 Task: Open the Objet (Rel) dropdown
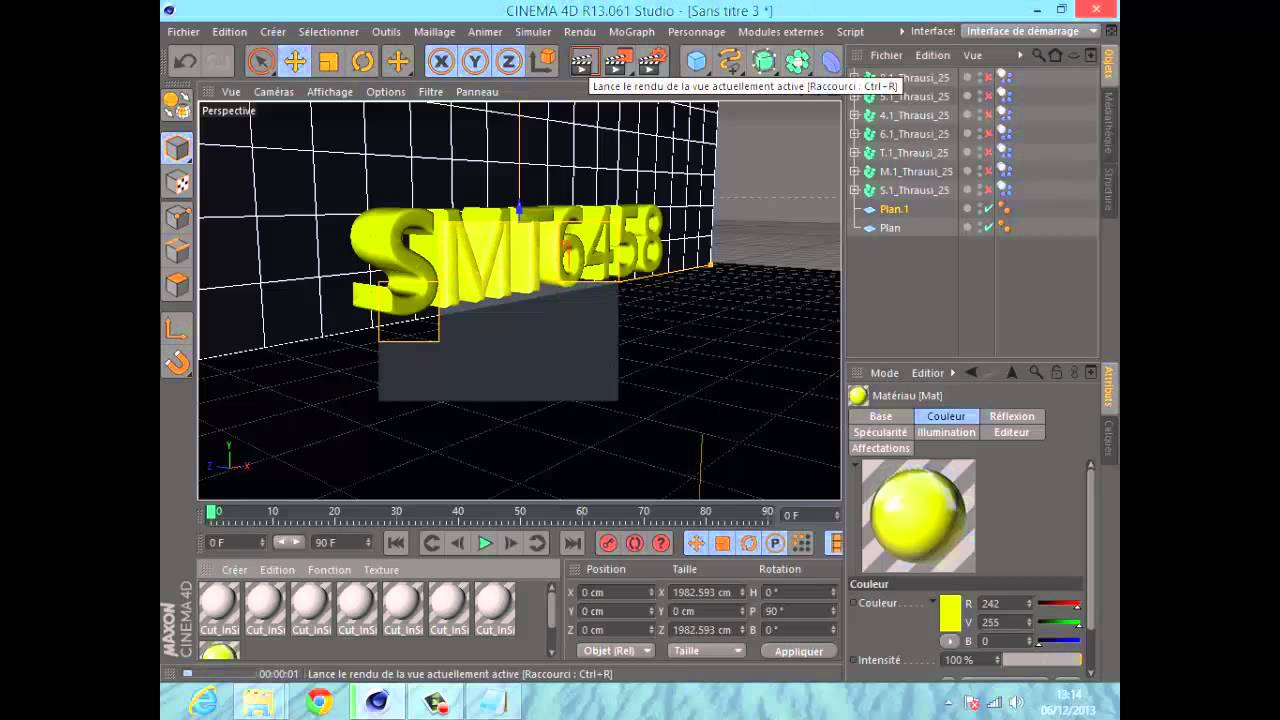click(x=616, y=651)
